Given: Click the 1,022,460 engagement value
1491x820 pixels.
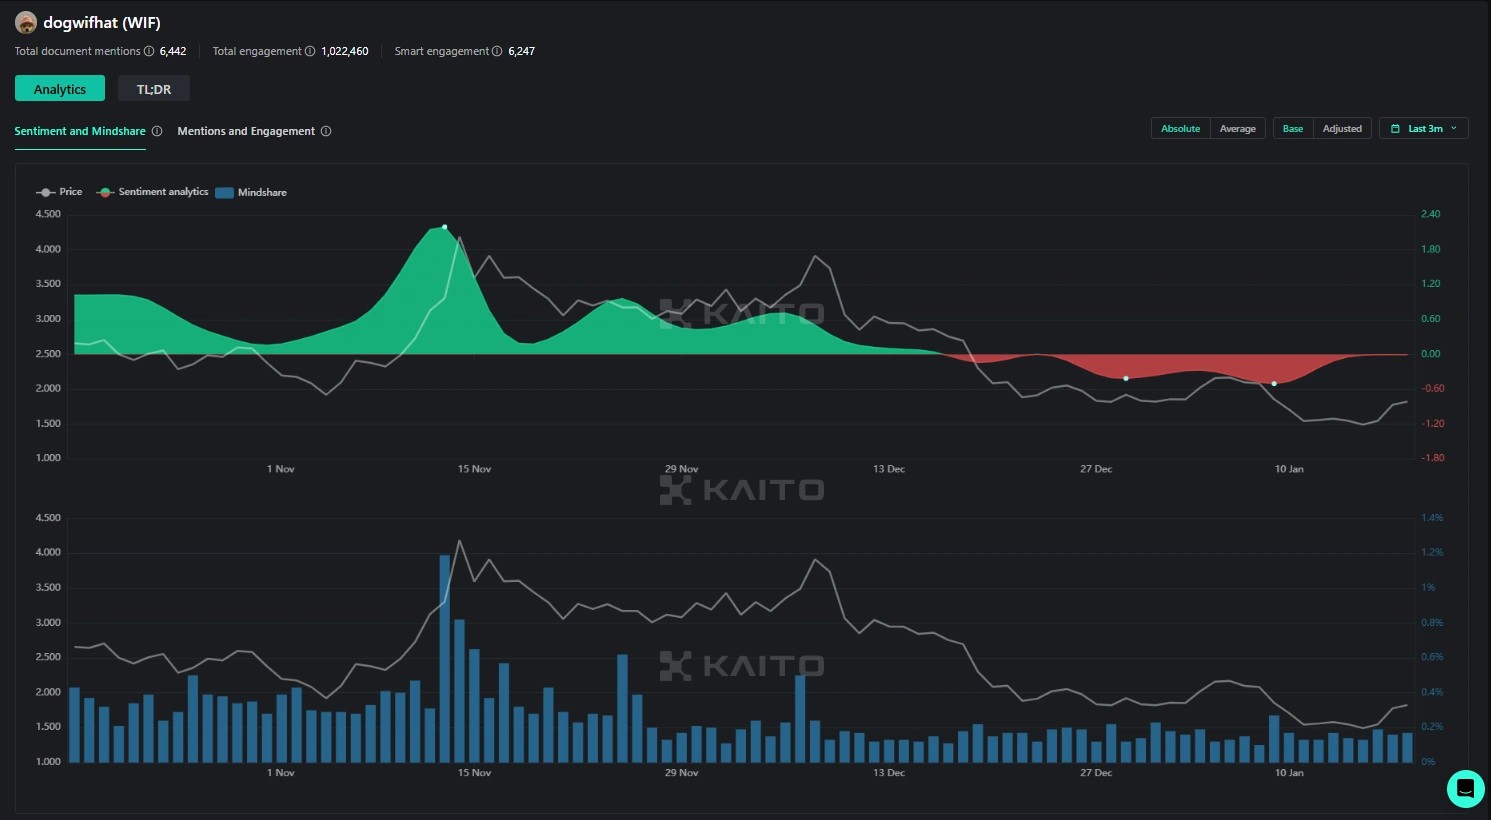Looking at the screenshot, I should [345, 51].
